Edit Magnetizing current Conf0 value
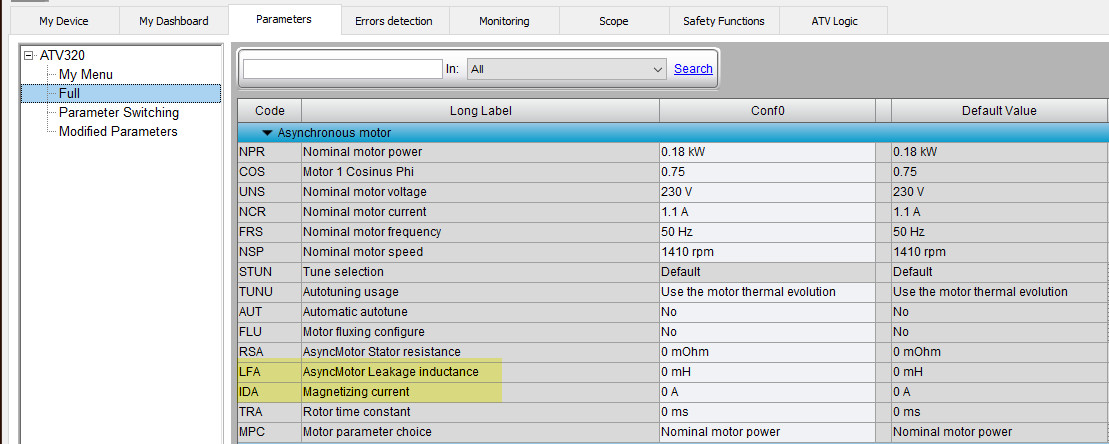 click(x=767, y=392)
